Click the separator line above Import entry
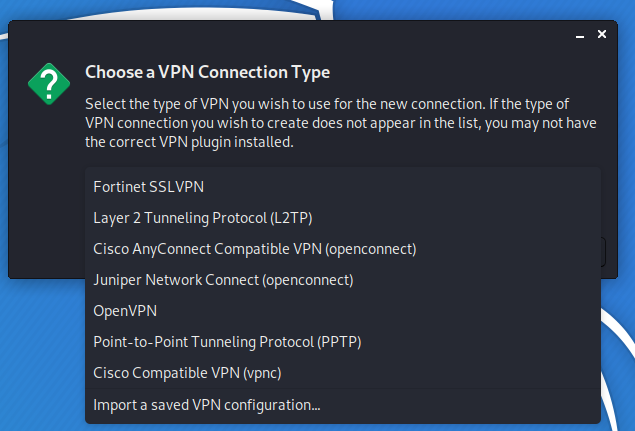This screenshot has width=635, height=431. (x=343, y=388)
